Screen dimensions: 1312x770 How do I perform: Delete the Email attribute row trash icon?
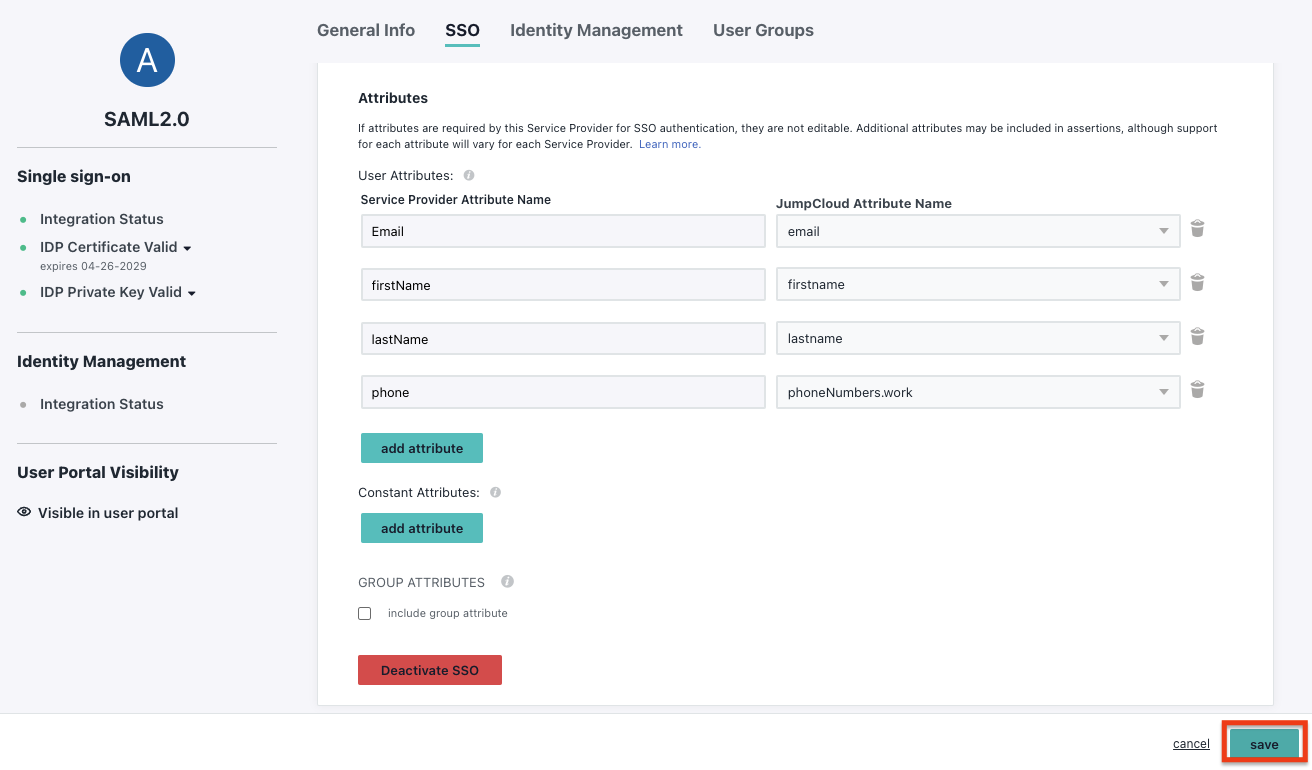1197,229
